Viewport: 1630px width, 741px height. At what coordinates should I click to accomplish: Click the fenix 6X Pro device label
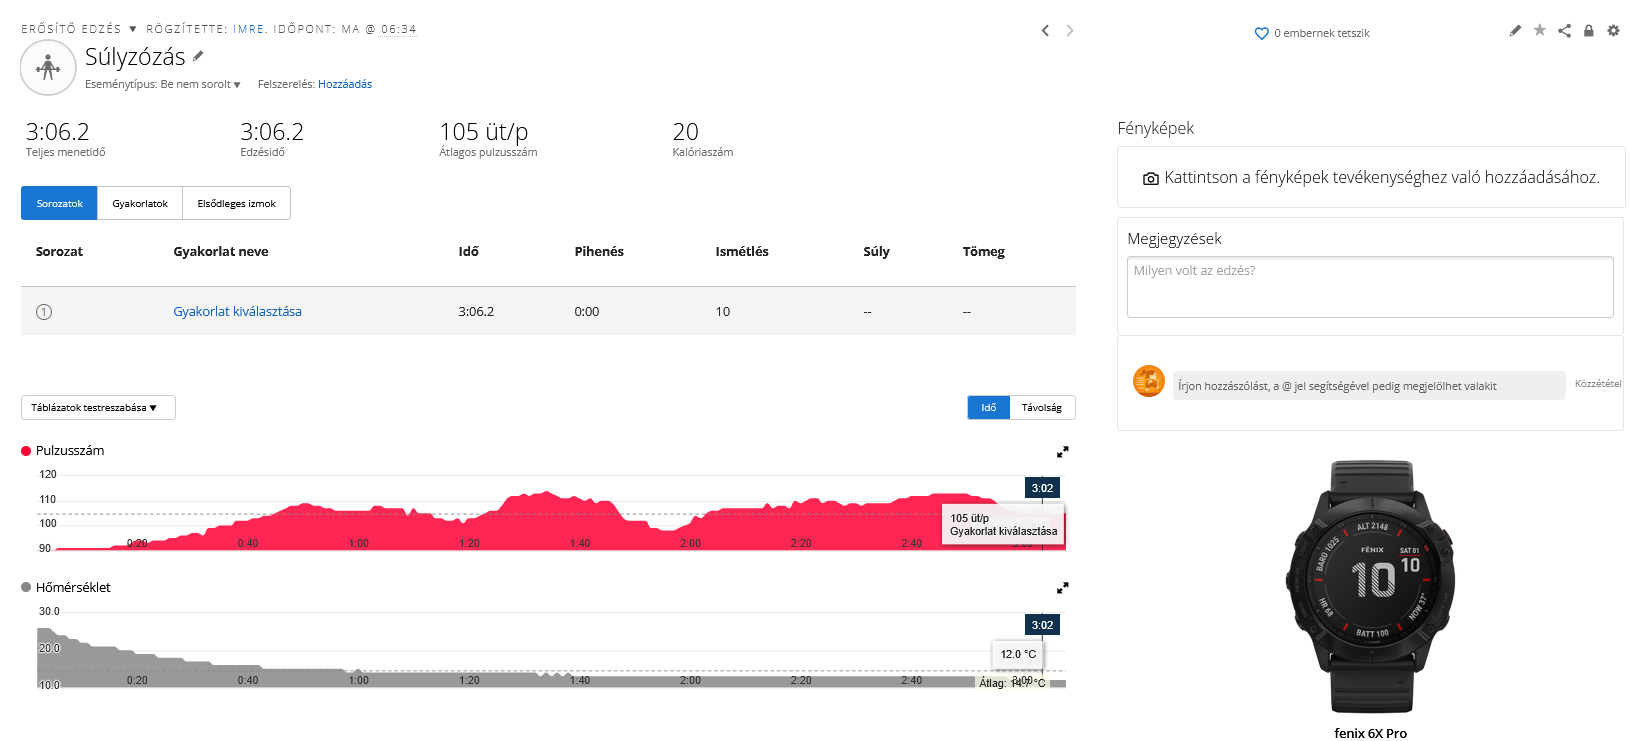[1370, 733]
